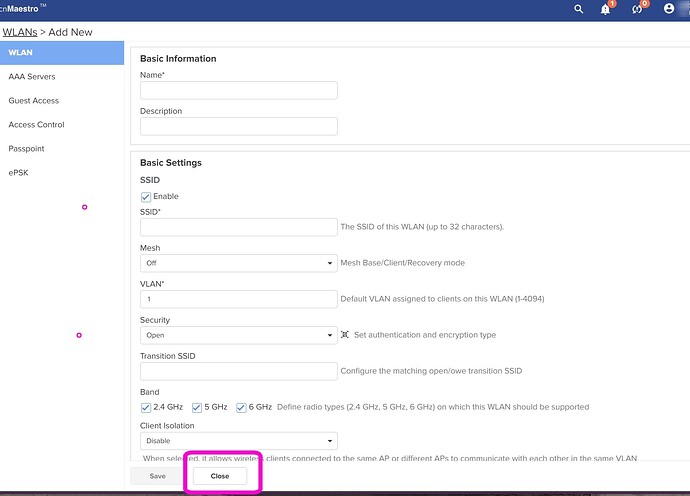
Task: Open the ePSK tab
Action: point(19,173)
